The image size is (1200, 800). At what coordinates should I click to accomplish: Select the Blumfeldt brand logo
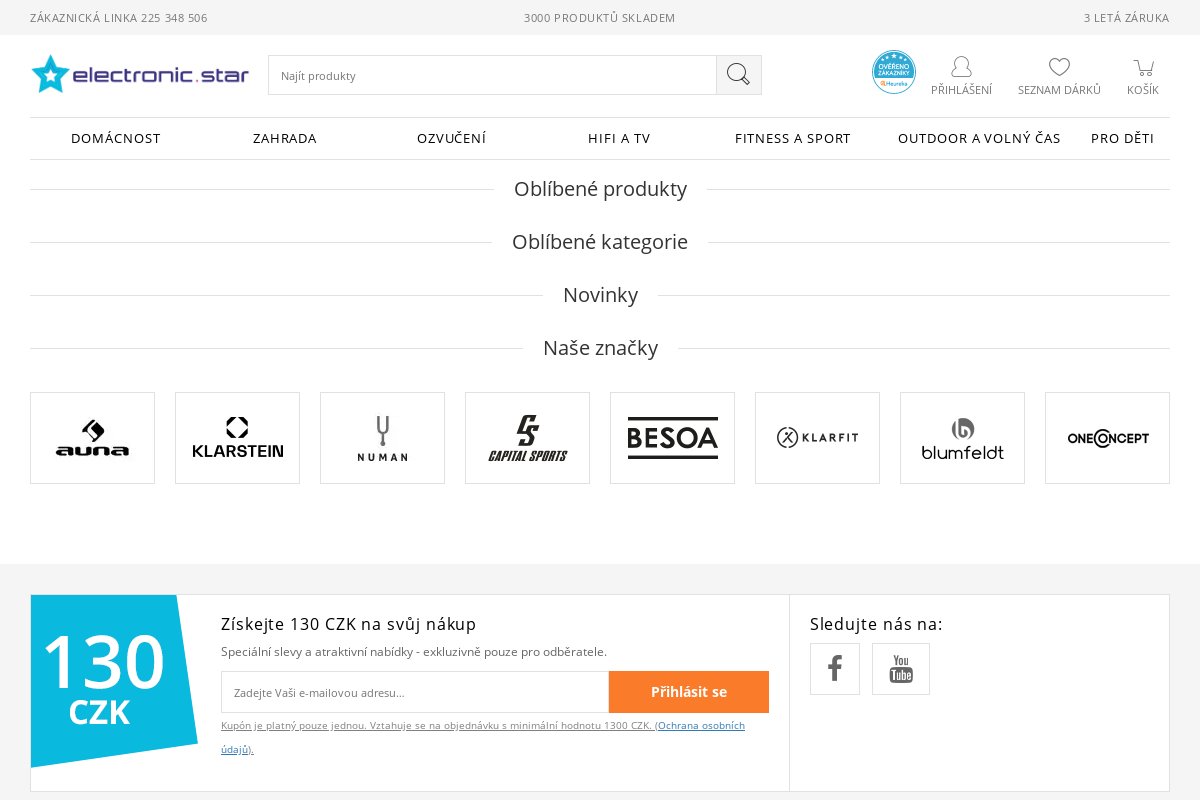[x=962, y=438]
